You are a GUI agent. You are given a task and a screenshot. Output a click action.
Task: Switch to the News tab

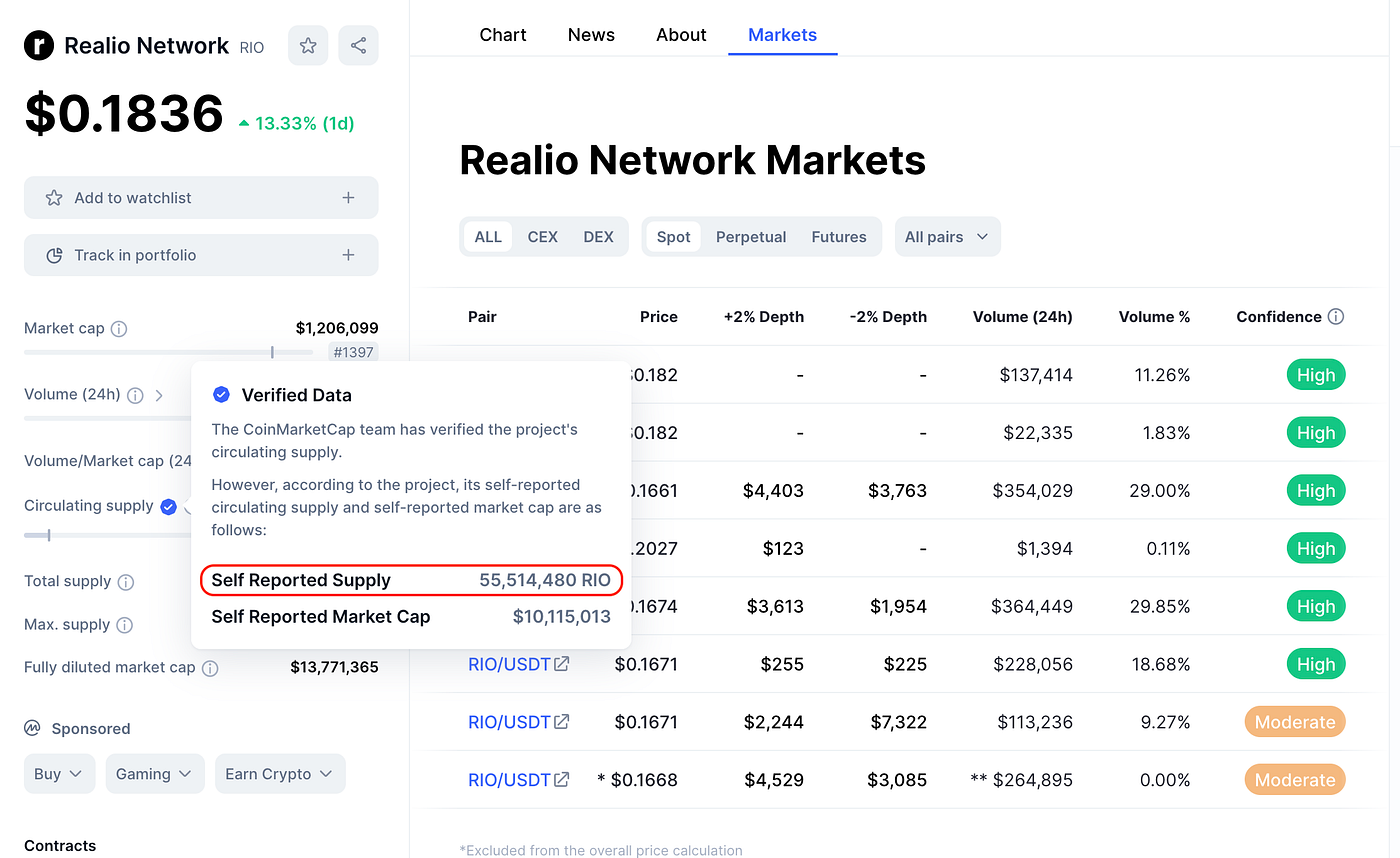pos(591,35)
